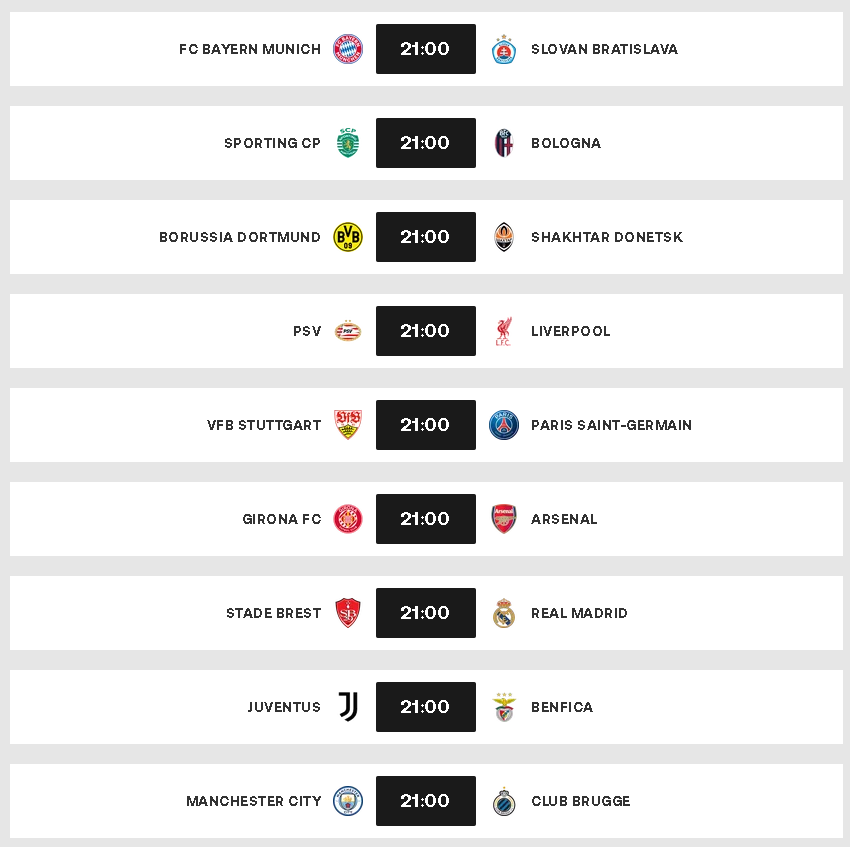Open 21:00 time for Manchester City match

pos(426,801)
